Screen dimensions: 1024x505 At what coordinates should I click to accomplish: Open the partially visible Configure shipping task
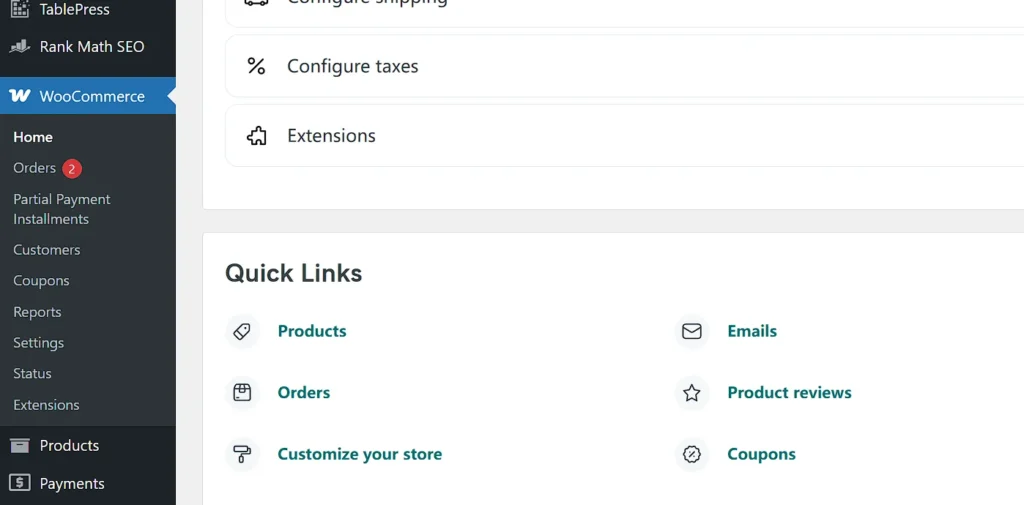tap(624, 12)
